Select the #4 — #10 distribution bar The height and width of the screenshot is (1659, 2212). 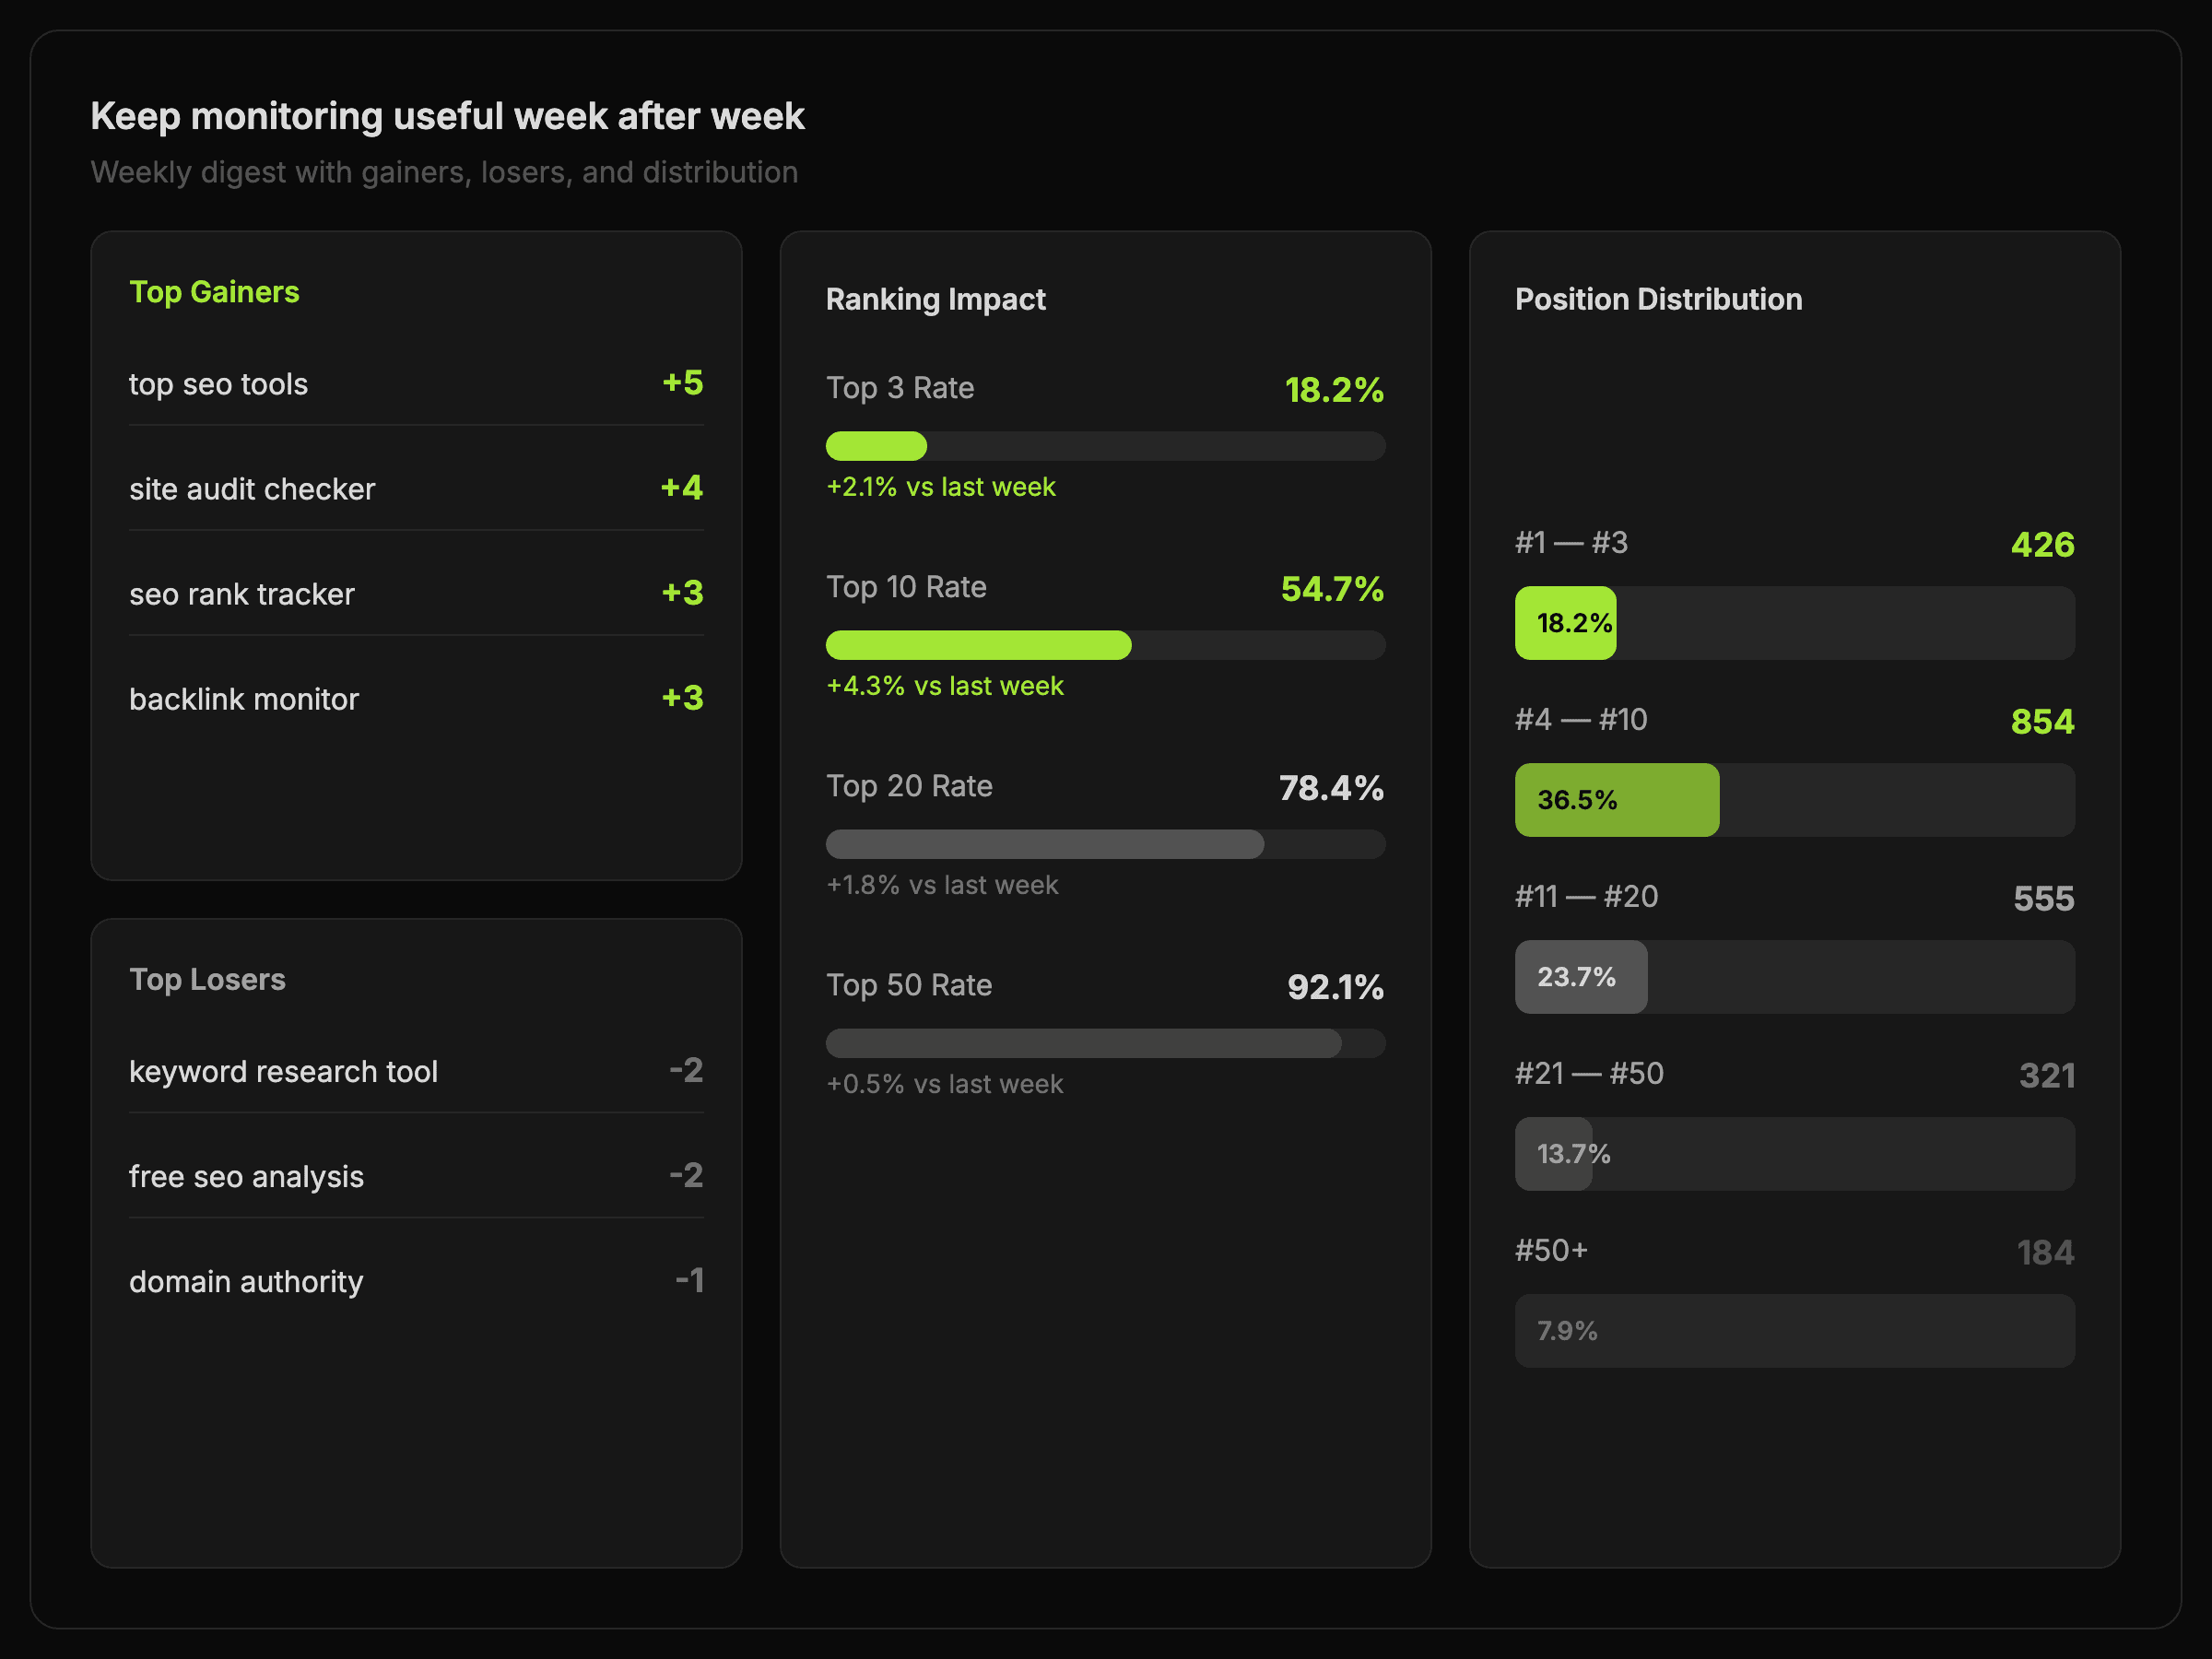[1794, 800]
